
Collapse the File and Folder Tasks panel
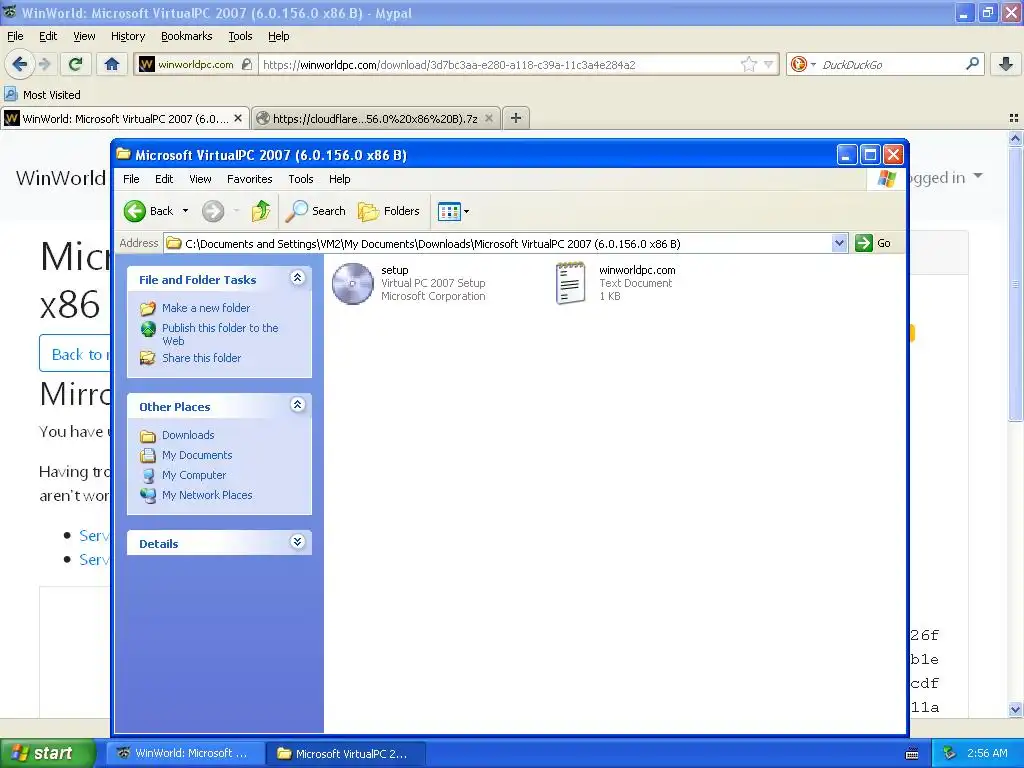(297, 278)
